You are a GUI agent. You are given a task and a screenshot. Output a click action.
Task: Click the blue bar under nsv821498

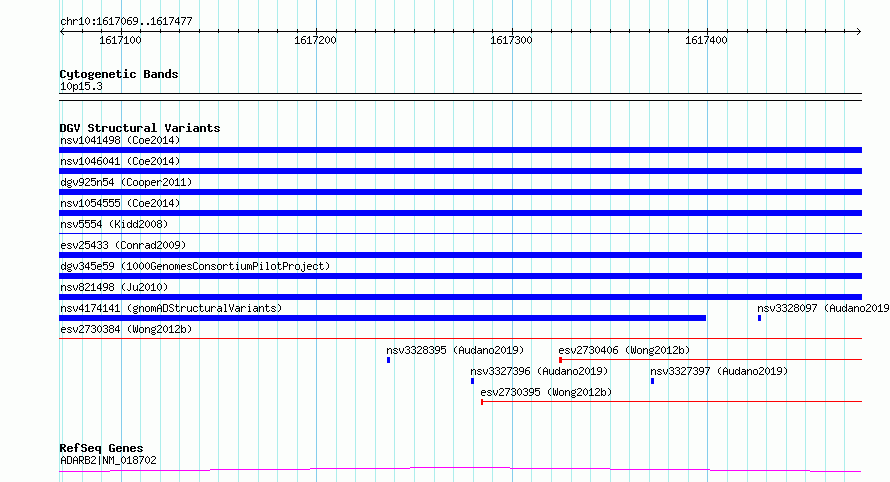(460, 297)
